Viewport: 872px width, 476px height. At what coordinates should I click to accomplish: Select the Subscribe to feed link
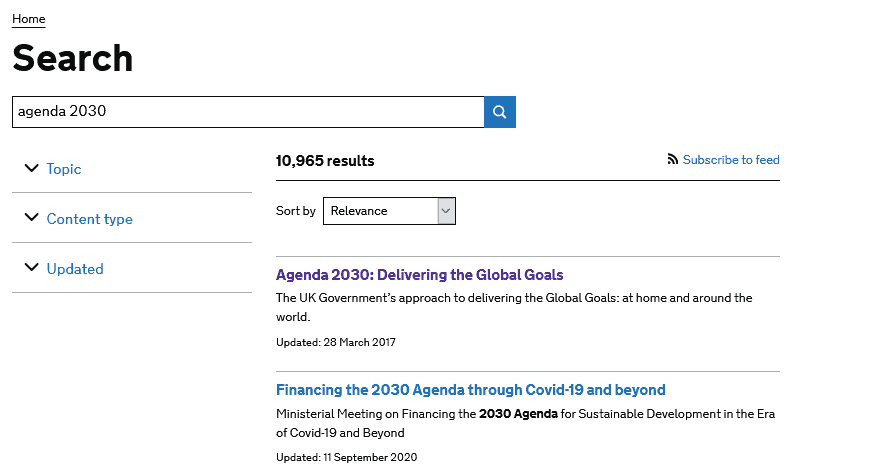tap(730, 160)
